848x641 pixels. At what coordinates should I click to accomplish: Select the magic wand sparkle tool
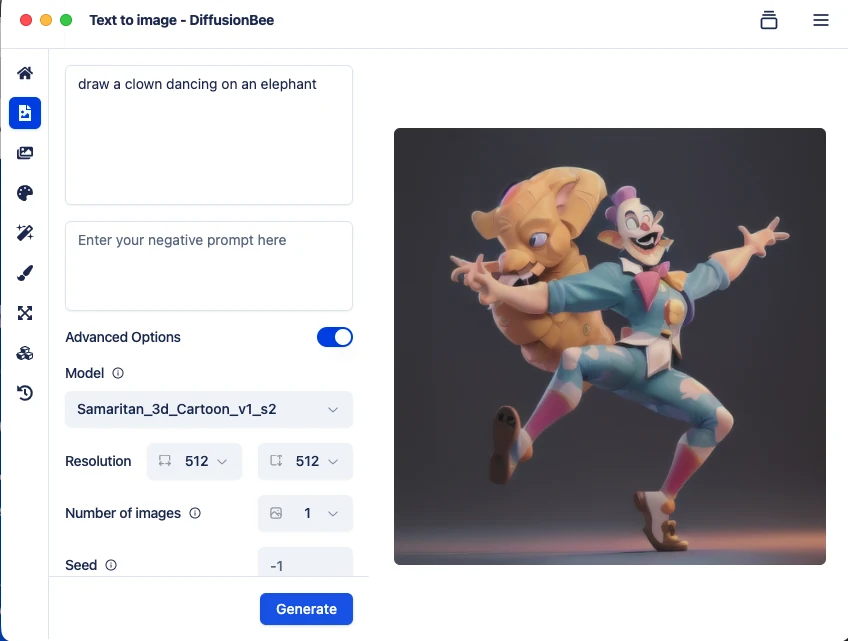coord(25,233)
